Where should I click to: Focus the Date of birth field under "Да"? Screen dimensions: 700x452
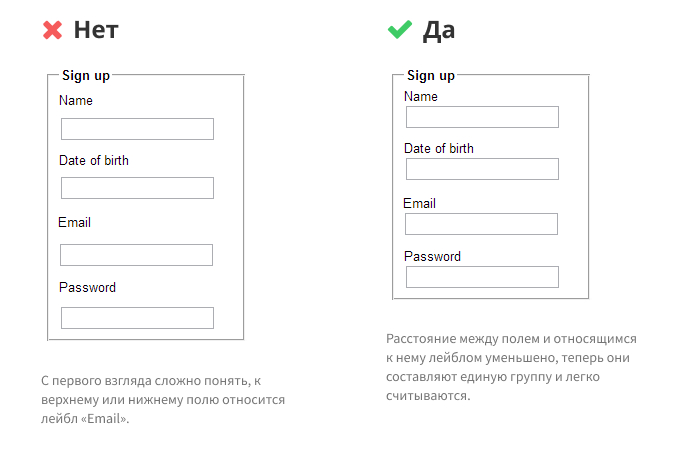click(482, 169)
